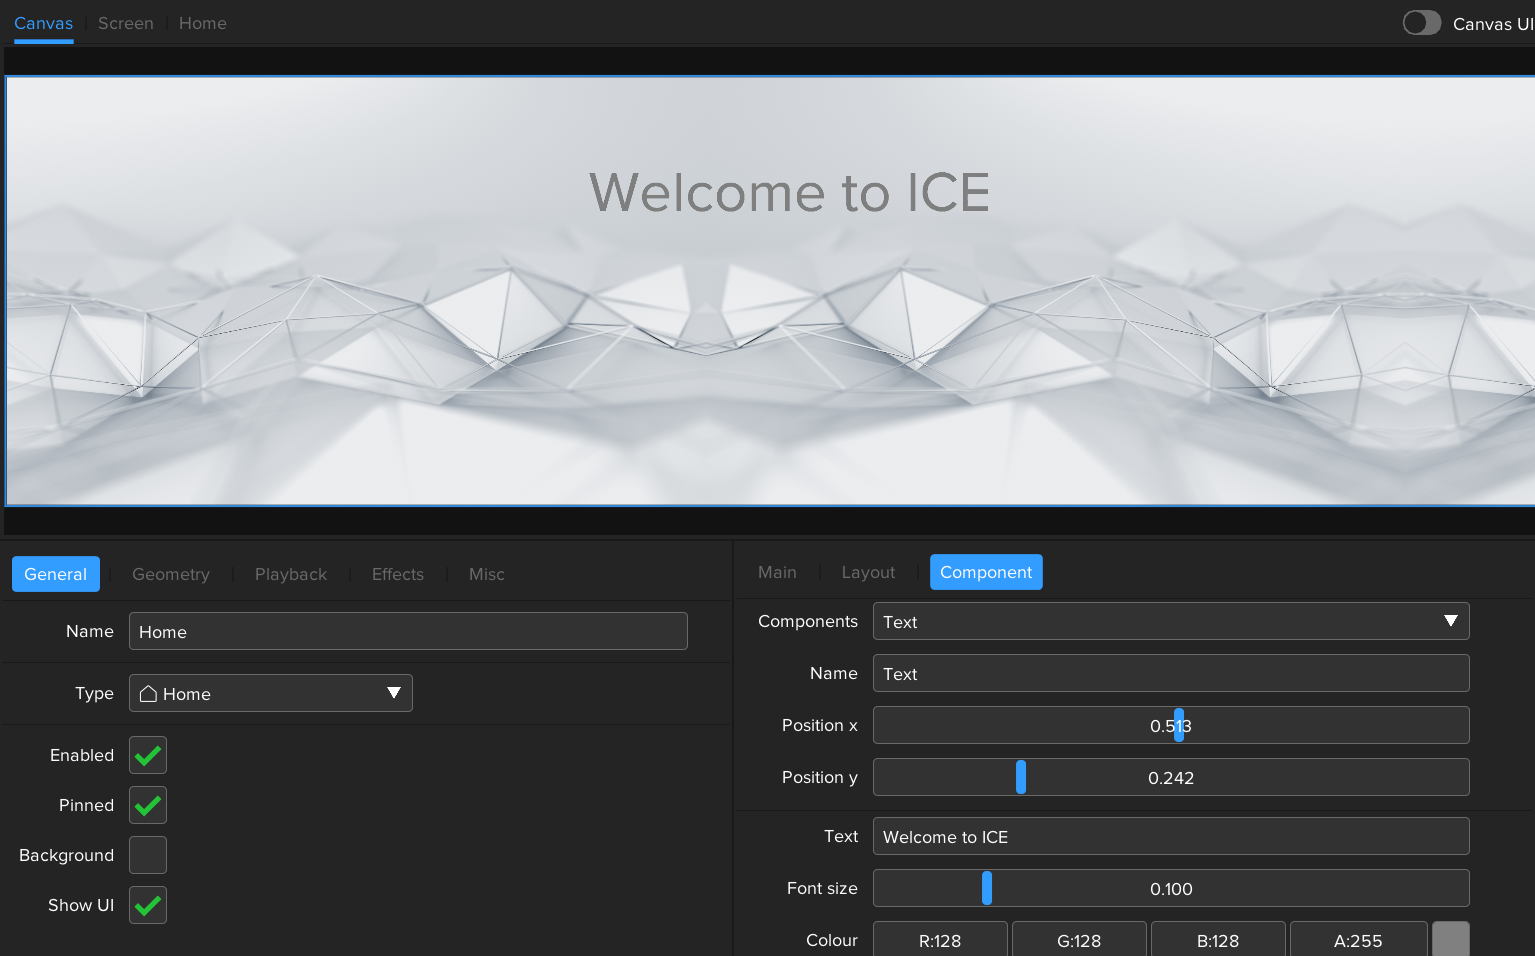The height and width of the screenshot is (956, 1535).
Task: Open the Type dropdown arrow
Action: (x=394, y=693)
